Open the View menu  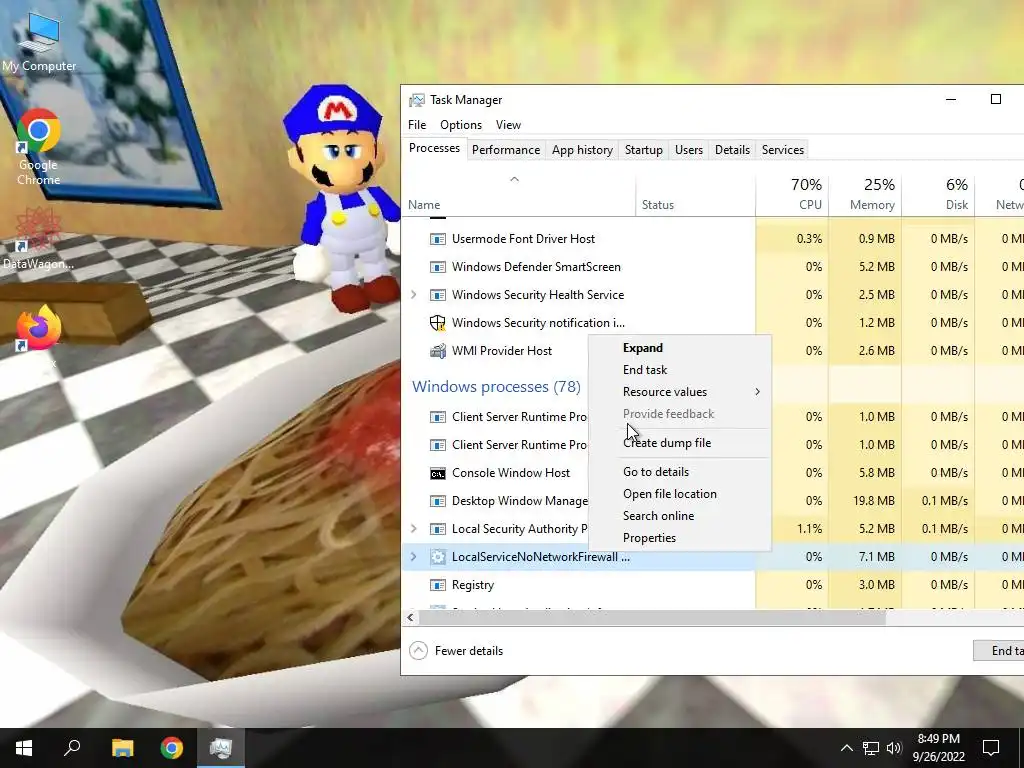(x=508, y=125)
